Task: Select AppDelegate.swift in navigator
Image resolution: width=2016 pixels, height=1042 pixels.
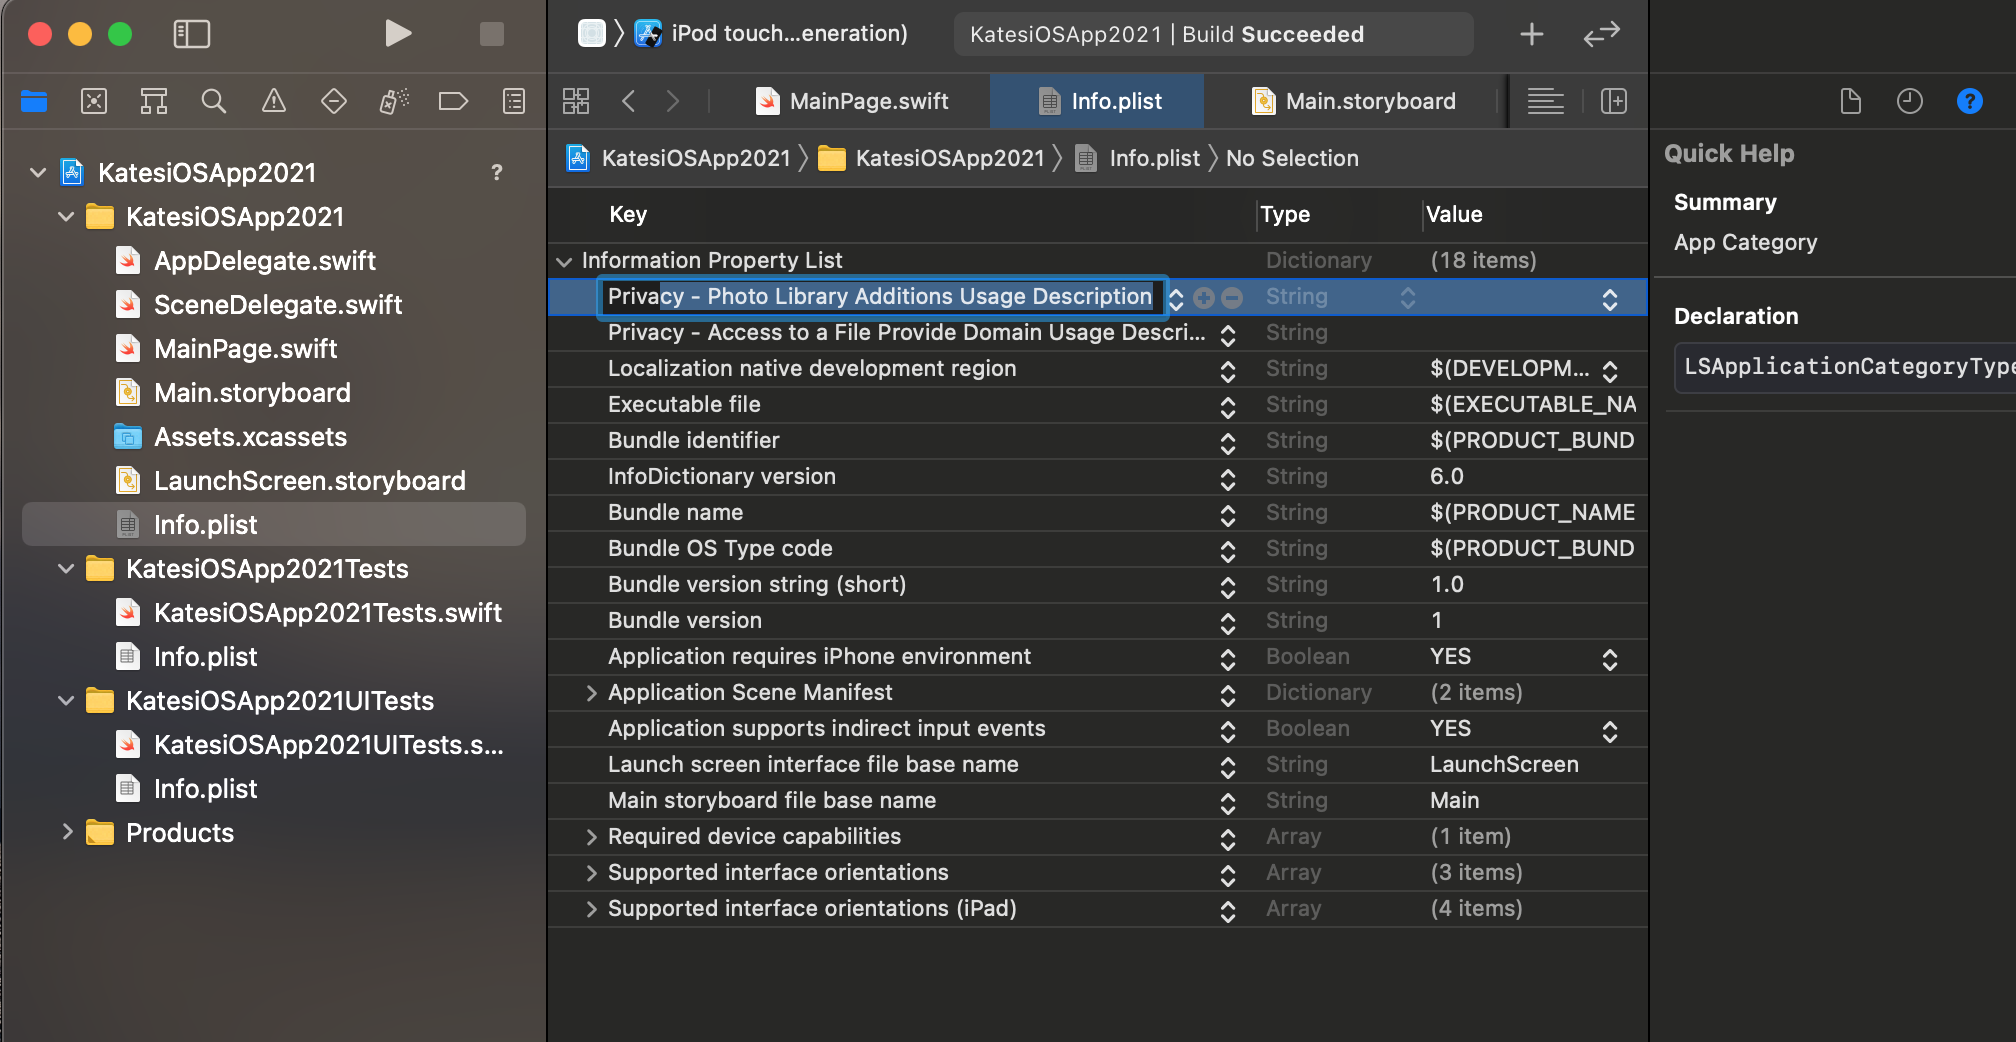Action: pyautogui.click(x=264, y=261)
